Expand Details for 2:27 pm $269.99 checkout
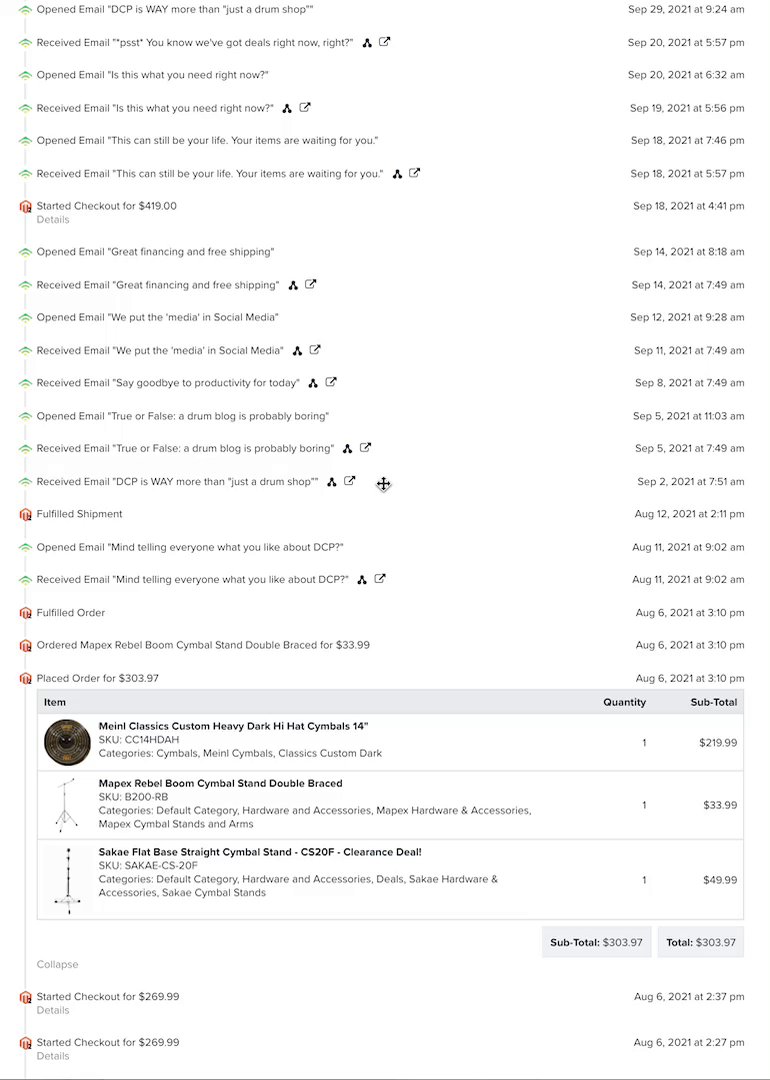This screenshot has height=1080, width=770. tap(53, 1056)
